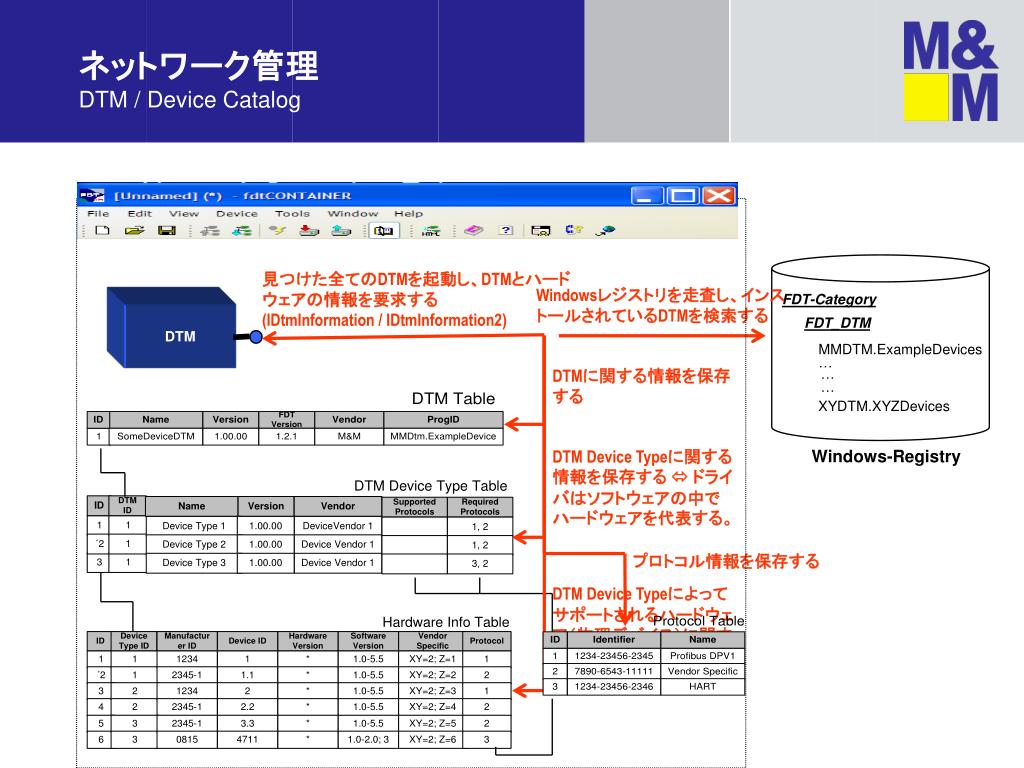The image size is (1024, 768).
Task: Maximize the fdtCONTAINER window
Action: tap(684, 195)
